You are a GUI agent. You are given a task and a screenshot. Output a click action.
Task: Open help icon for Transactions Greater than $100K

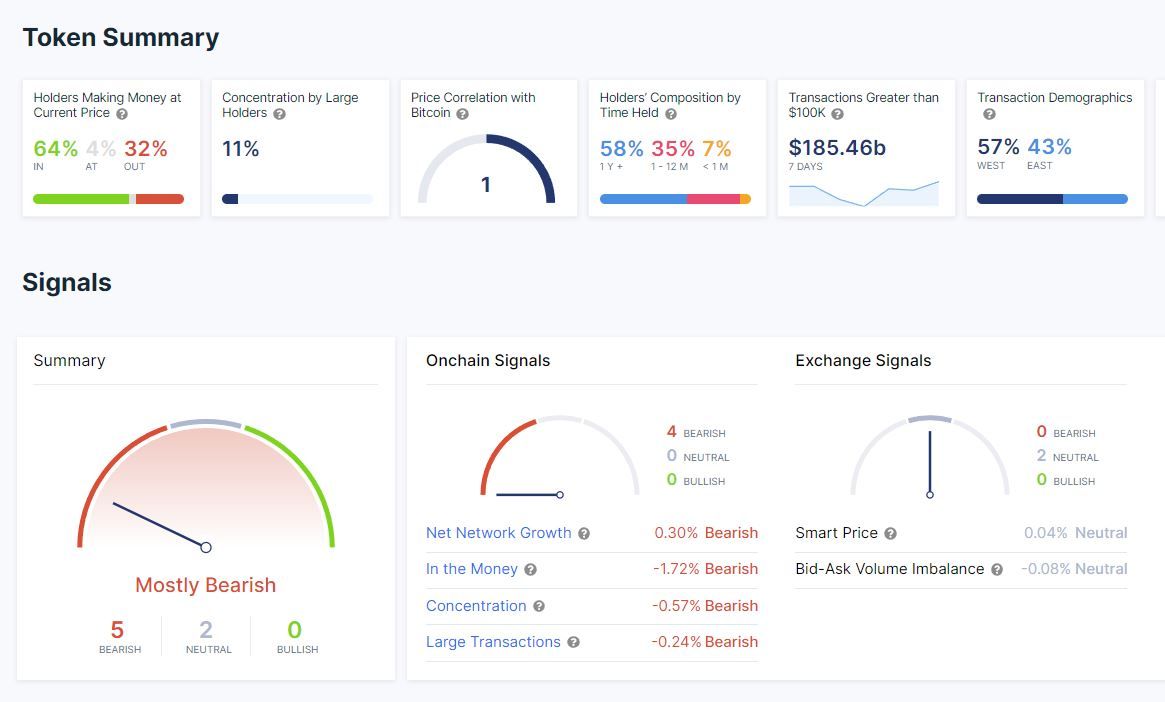[837, 114]
